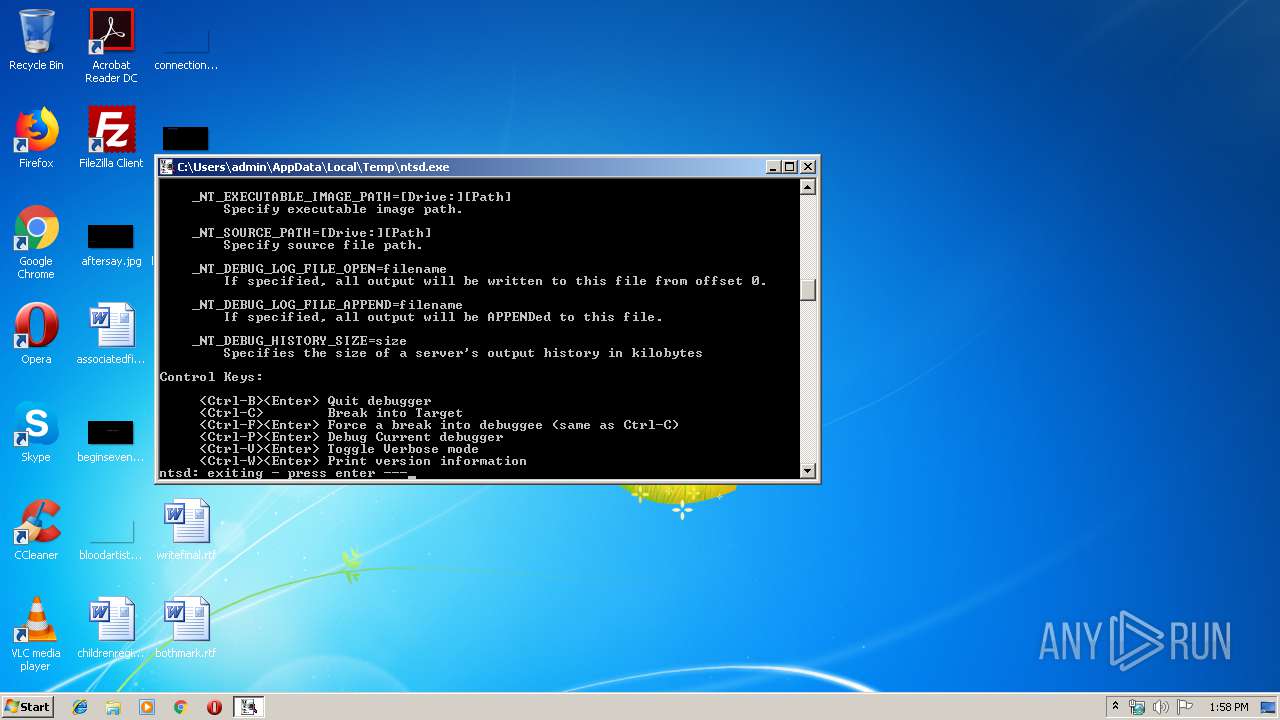Show hidden system tray icons

[1115, 707]
